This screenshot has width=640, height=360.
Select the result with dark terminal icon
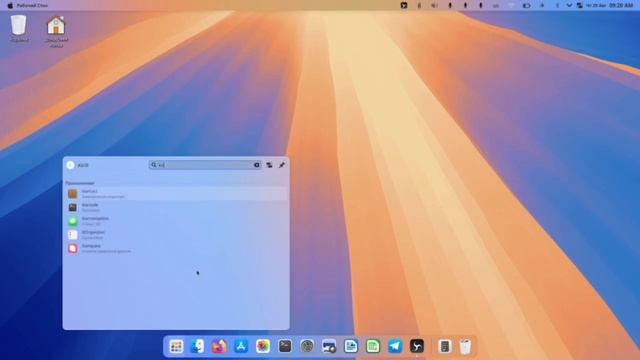pos(176,207)
